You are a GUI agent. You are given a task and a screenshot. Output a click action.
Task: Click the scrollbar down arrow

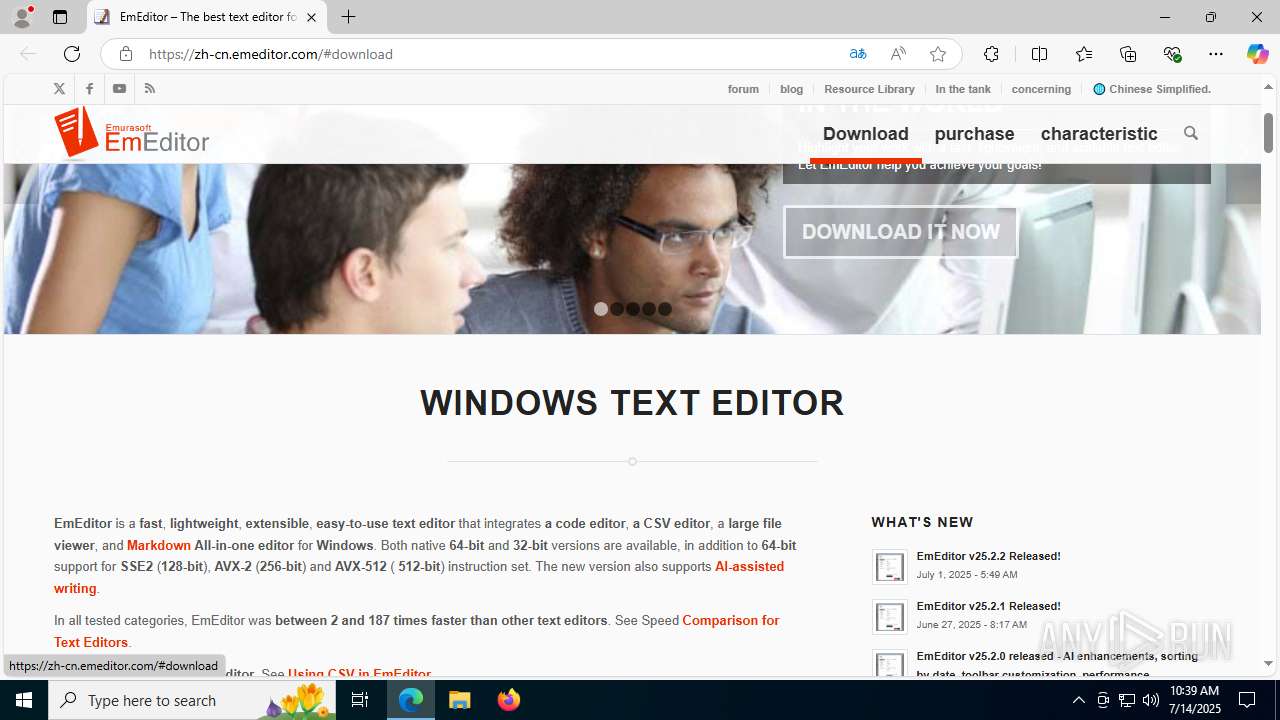(1268, 663)
